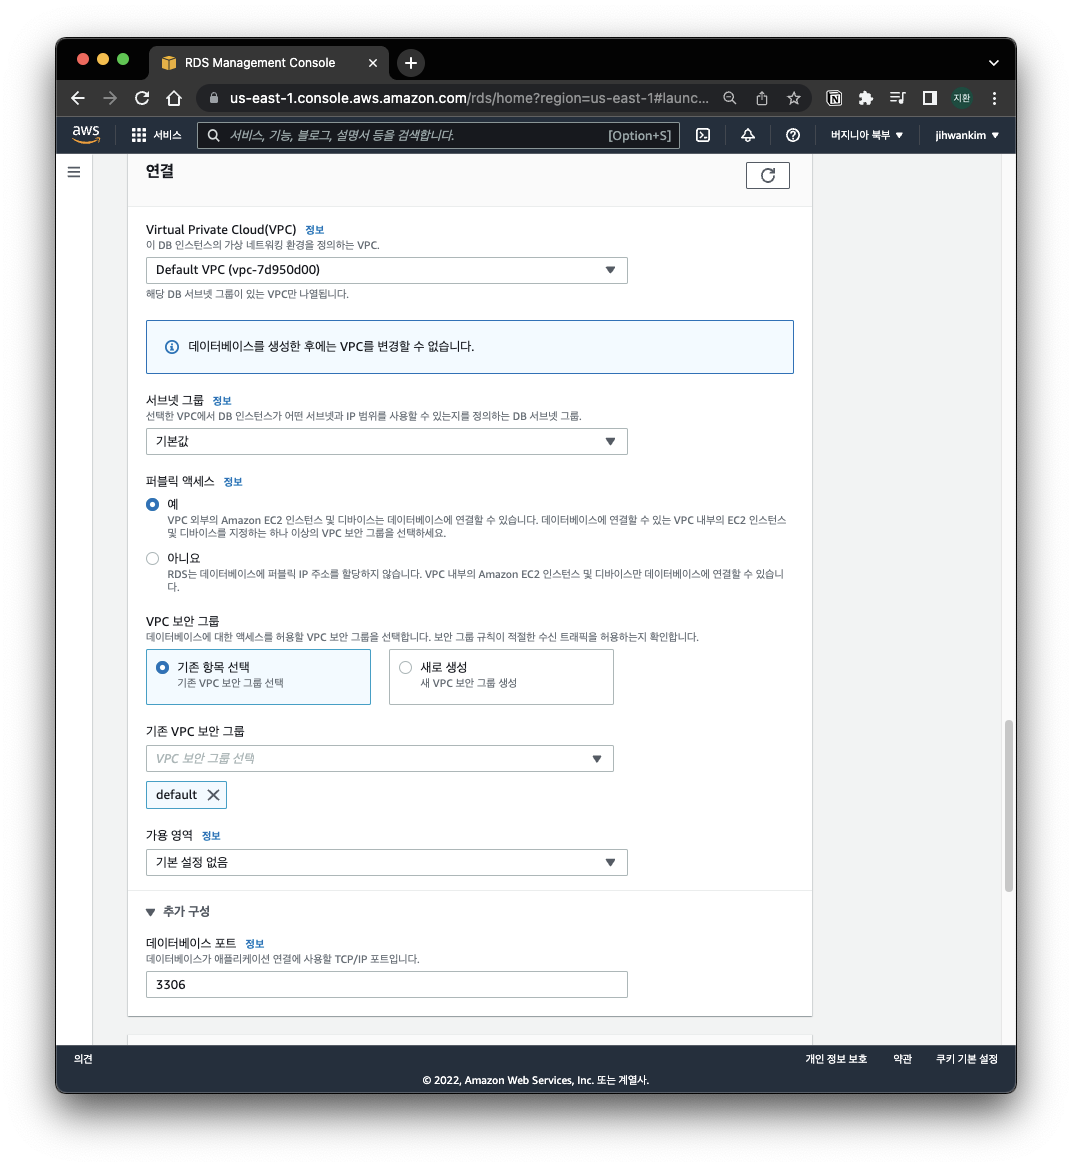1072x1167 pixels.
Task: Collapse the 추가 구성 section
Action: 178,912
